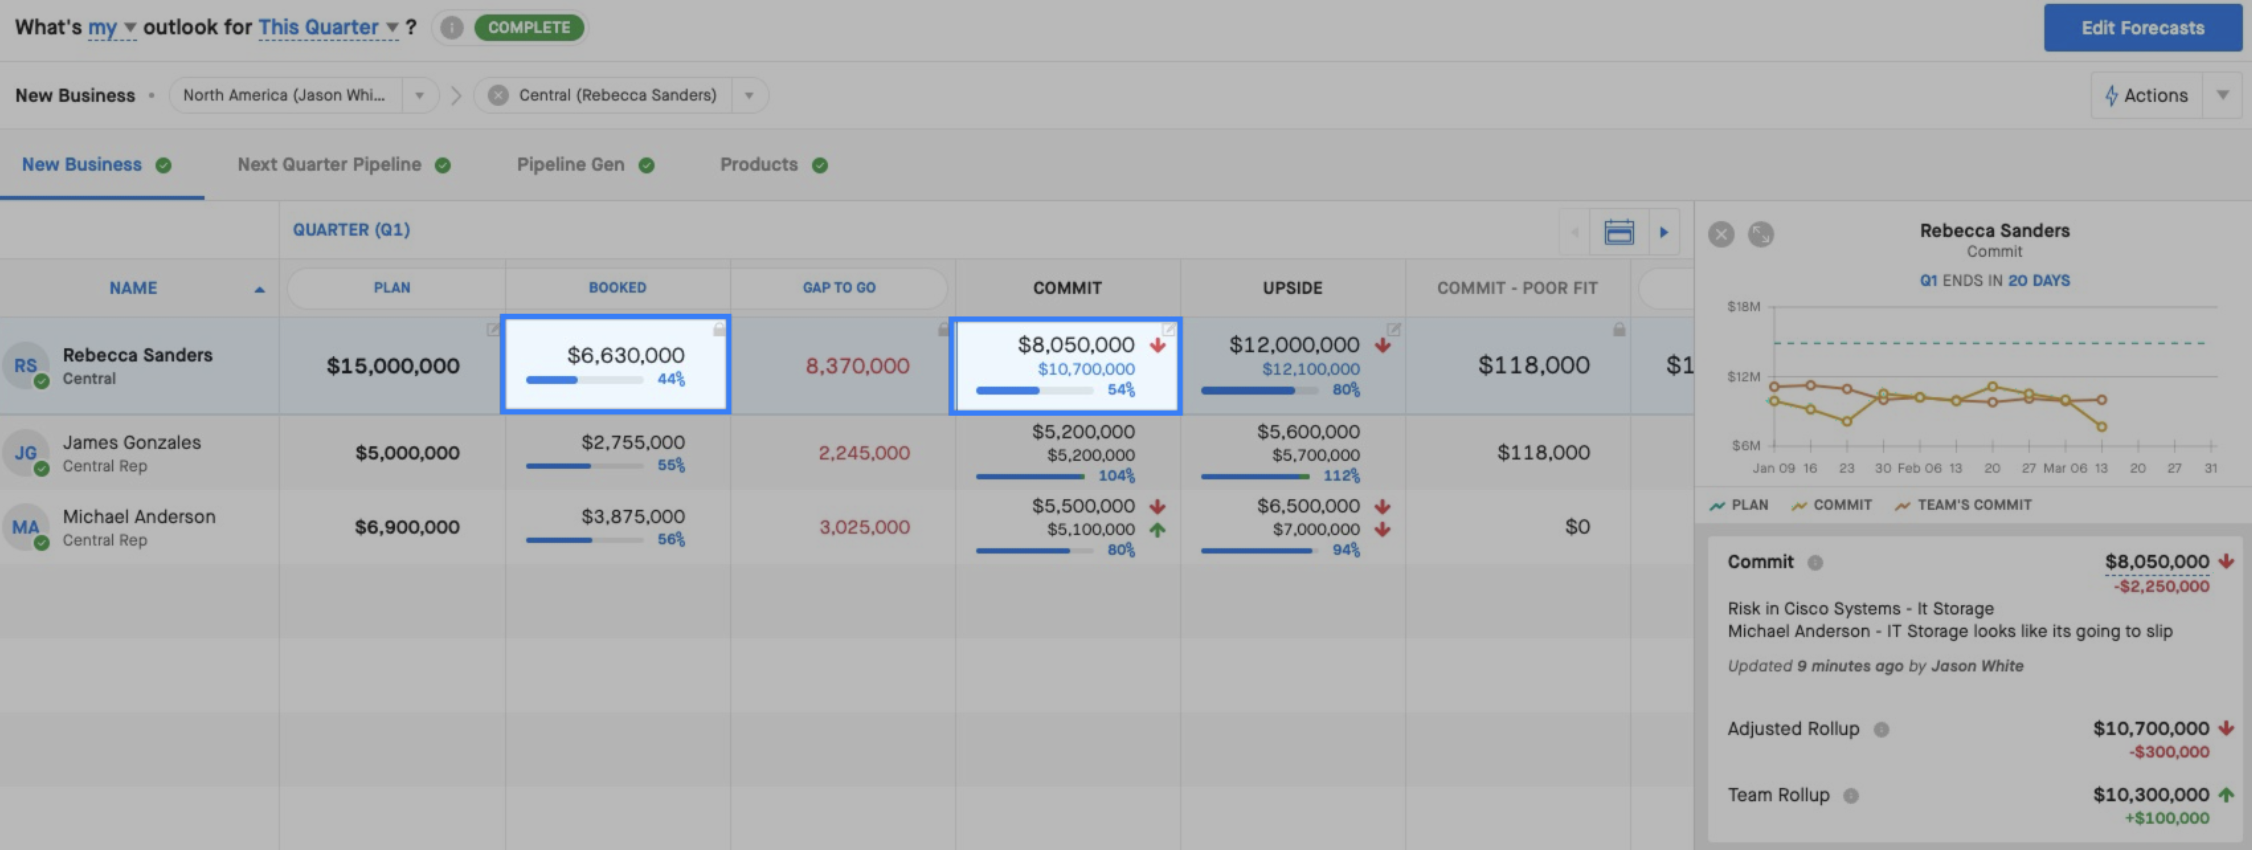
Task: Click the edit icon in Rebecca Sanders' Upside cell
Action: [x=1394, y=329]
